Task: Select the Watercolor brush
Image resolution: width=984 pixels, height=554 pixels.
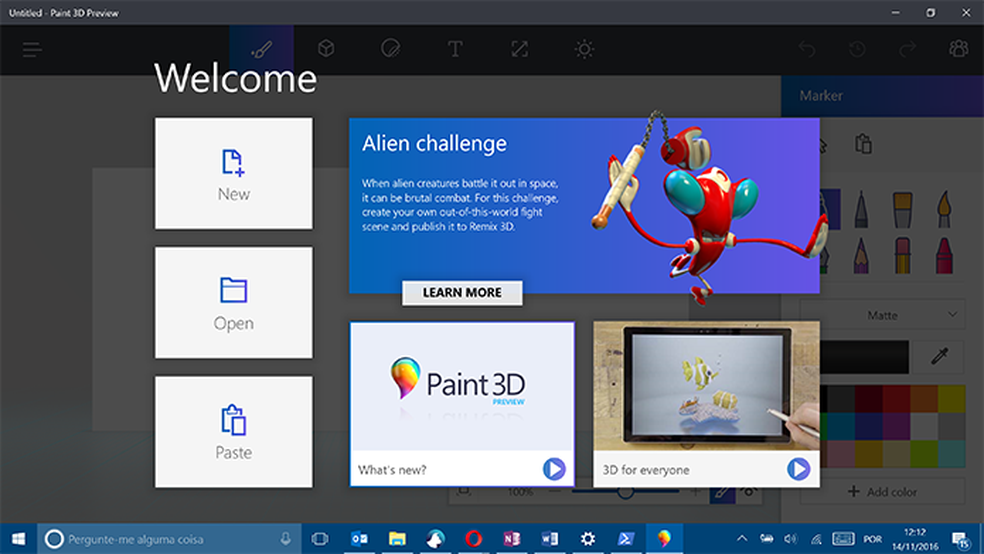Action: coord(944,209)
